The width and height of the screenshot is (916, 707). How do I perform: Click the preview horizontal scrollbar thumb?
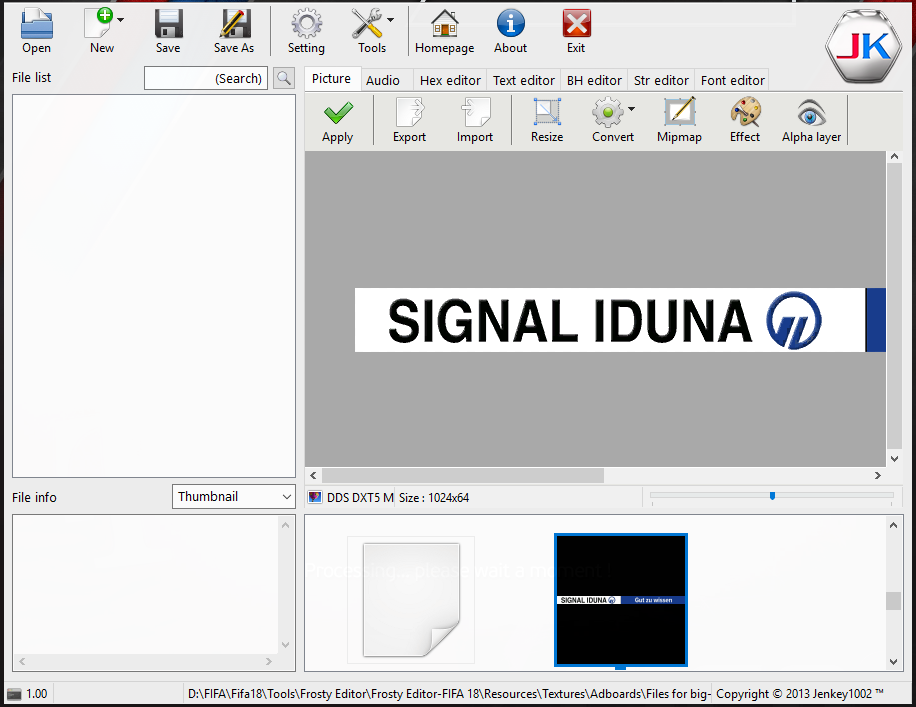pyautogui.click(x=463, y=476)
